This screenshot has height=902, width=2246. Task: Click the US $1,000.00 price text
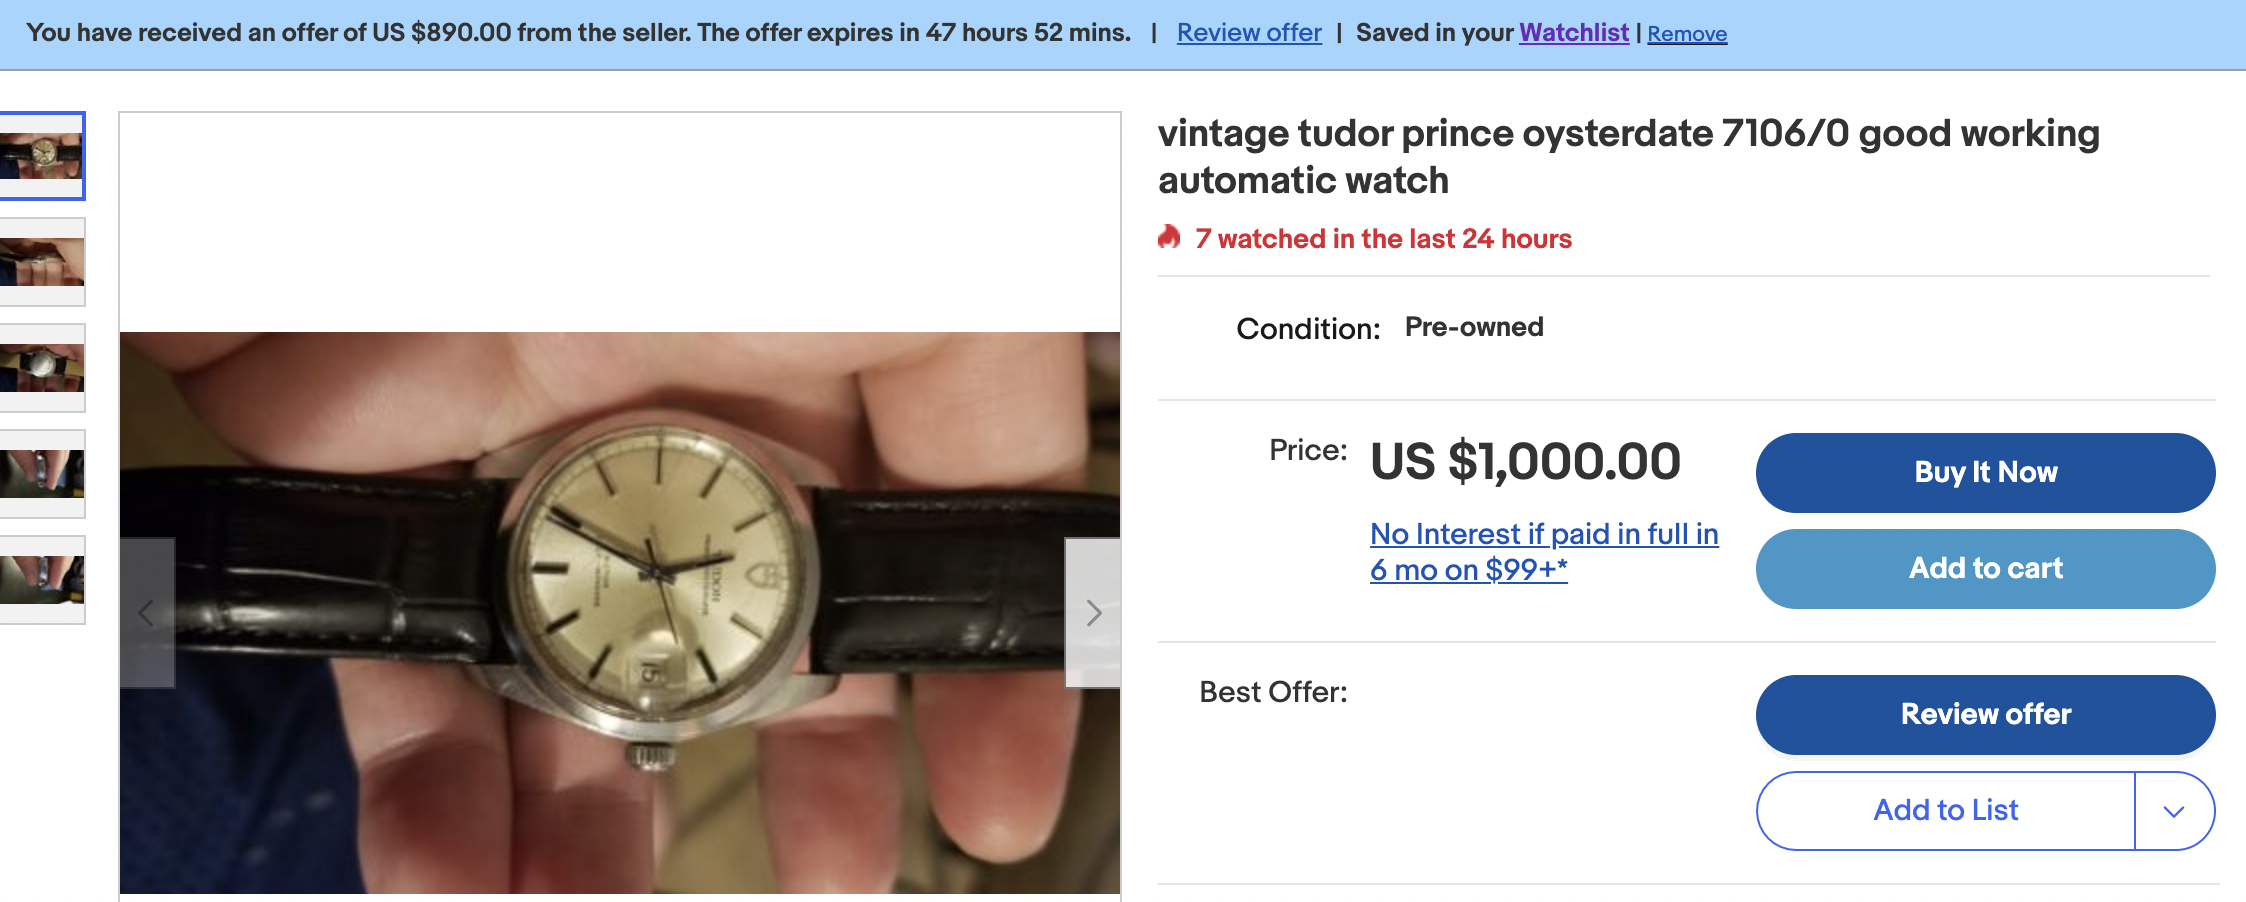coord(1525,462)
